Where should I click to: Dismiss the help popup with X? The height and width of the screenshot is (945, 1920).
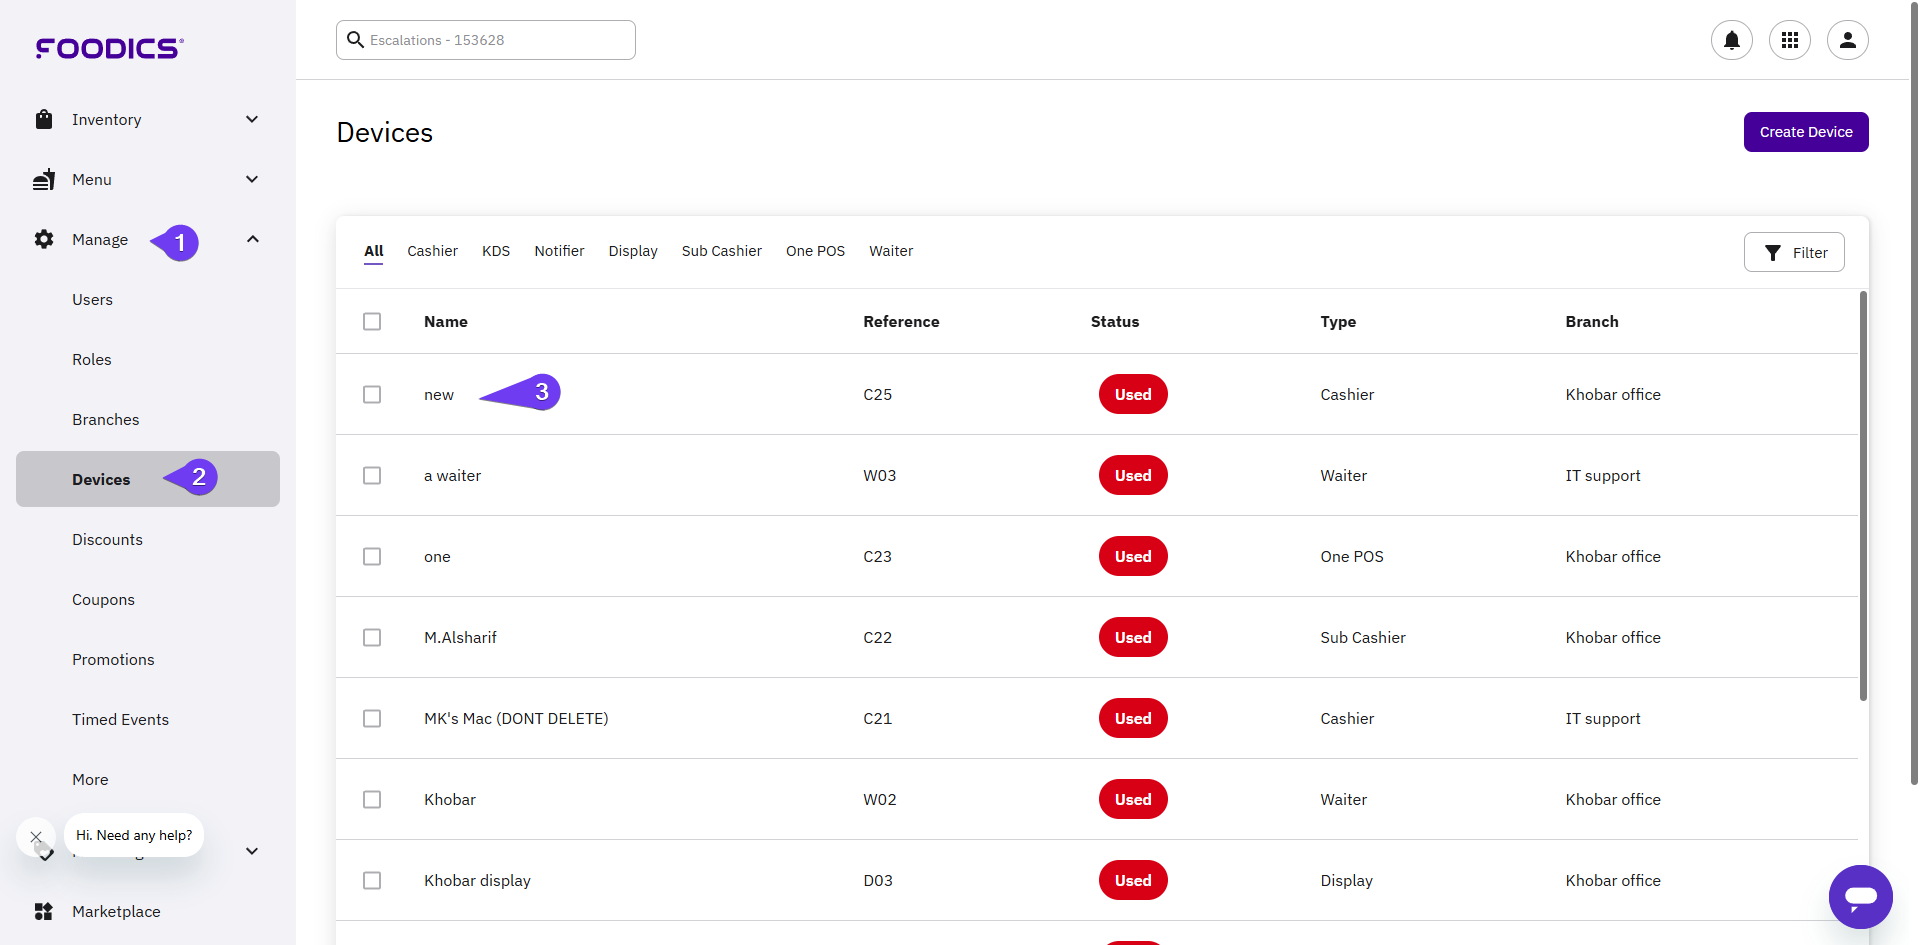coord(36,836)
